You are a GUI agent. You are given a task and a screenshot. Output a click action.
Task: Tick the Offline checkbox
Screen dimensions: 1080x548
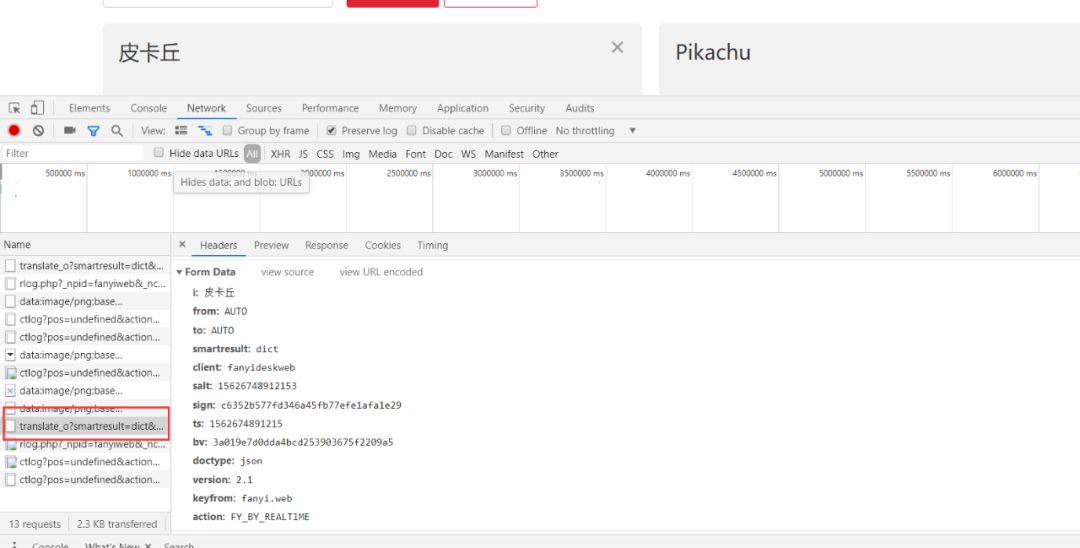[x=506, y=130]
